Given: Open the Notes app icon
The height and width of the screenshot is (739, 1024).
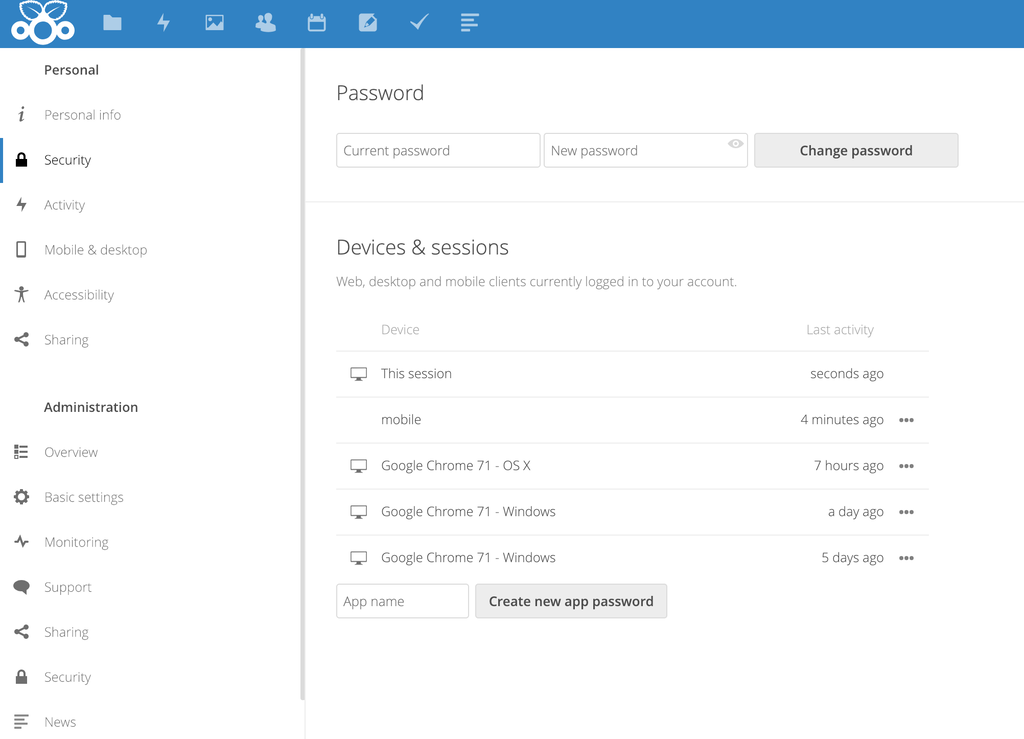Looking at the screenshot, I should pyautogui.click(x=367, y=22).
